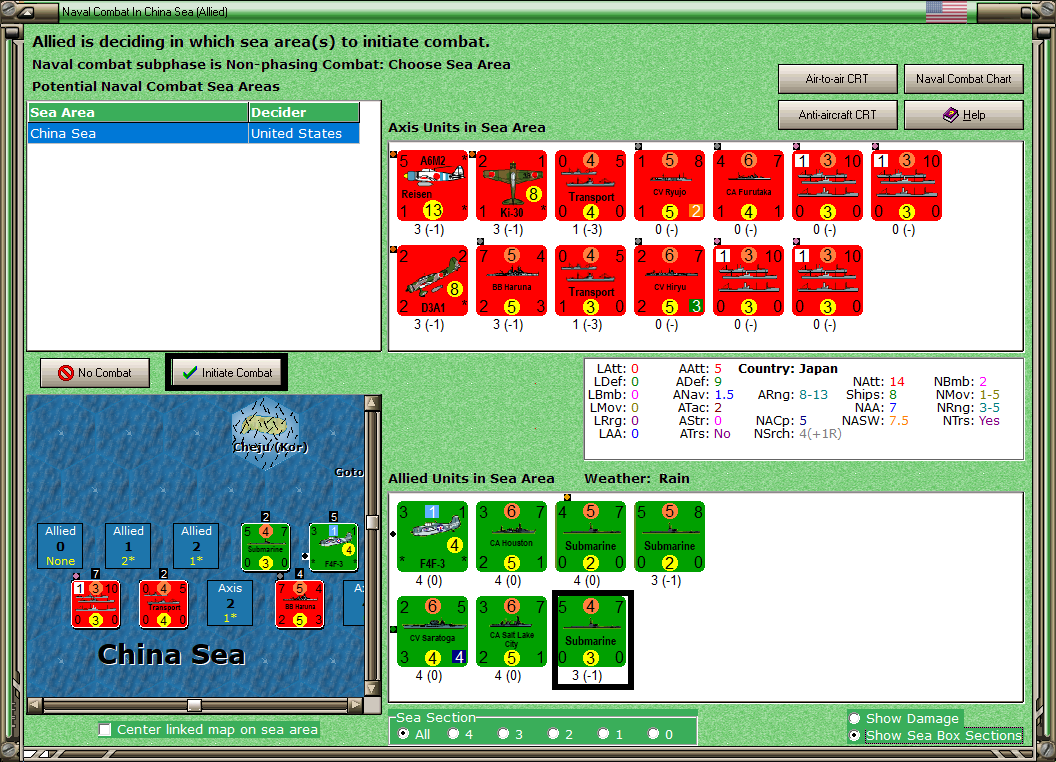This screenshot has height=762, width=1056.
Task: Select the CA Salt Lake City cruiser
Action: (511, 631)
